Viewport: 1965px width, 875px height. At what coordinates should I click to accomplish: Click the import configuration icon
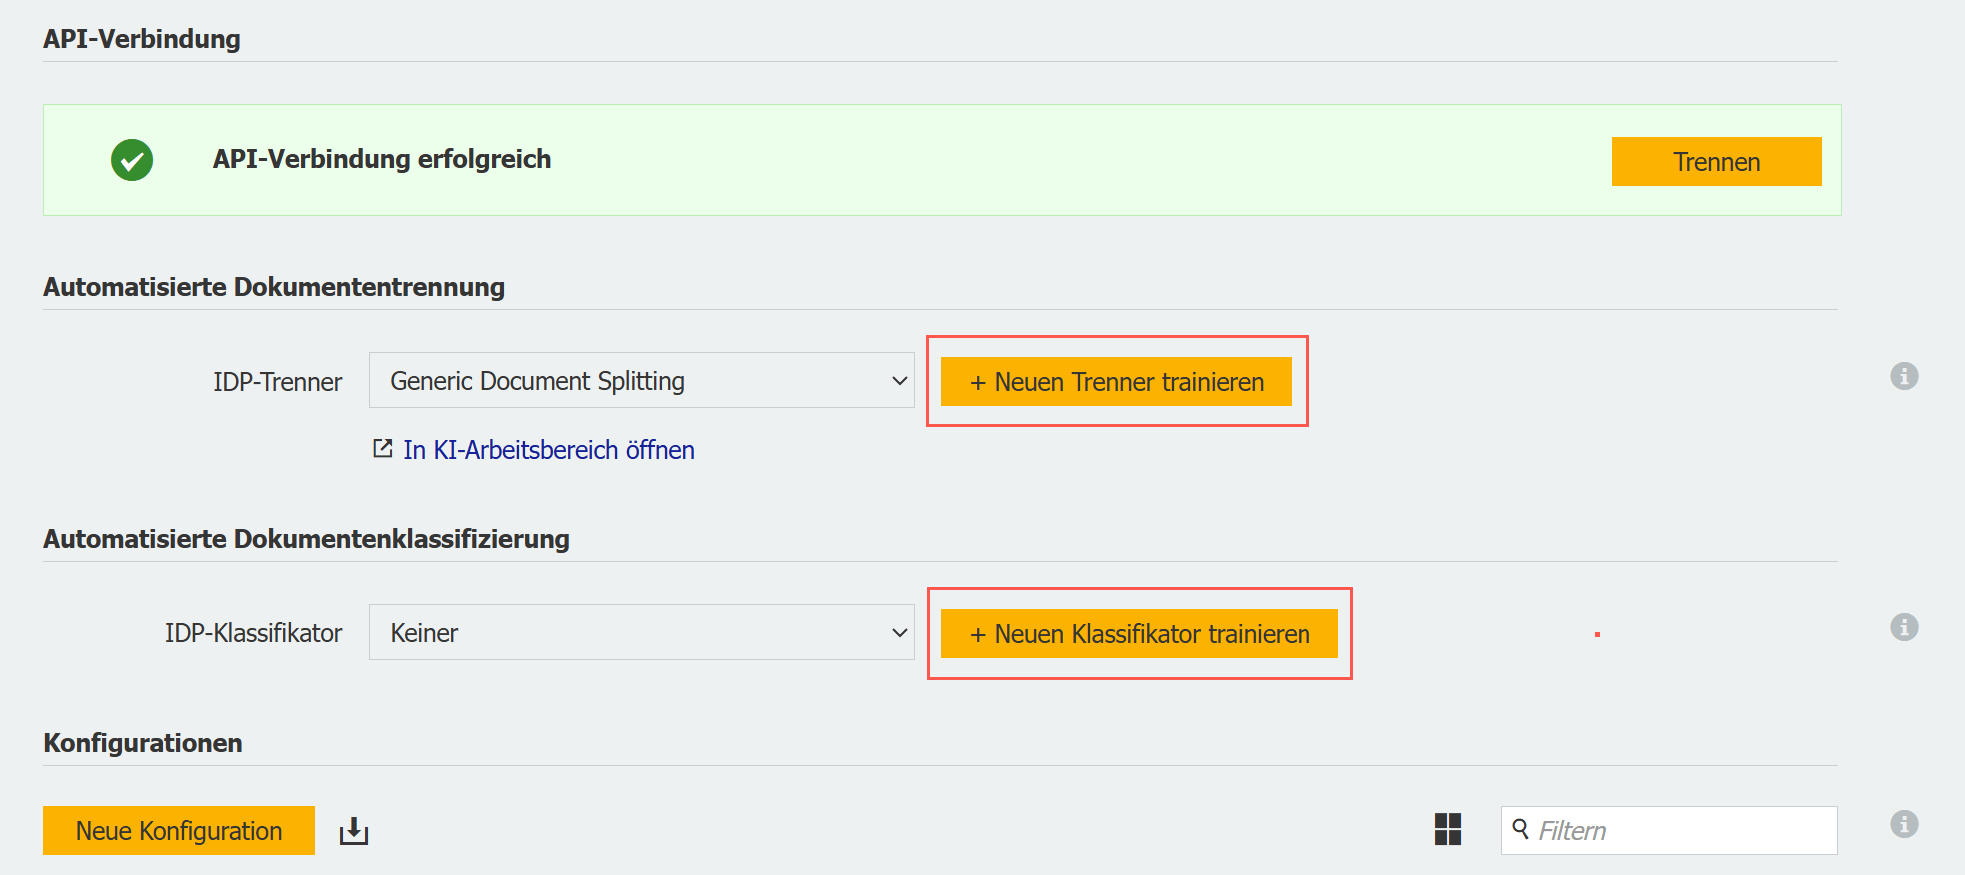tap(354, 831)
